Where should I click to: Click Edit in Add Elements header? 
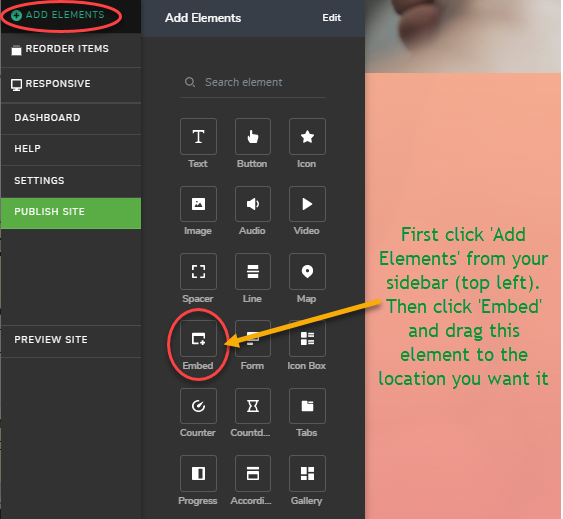pos(331,18)
